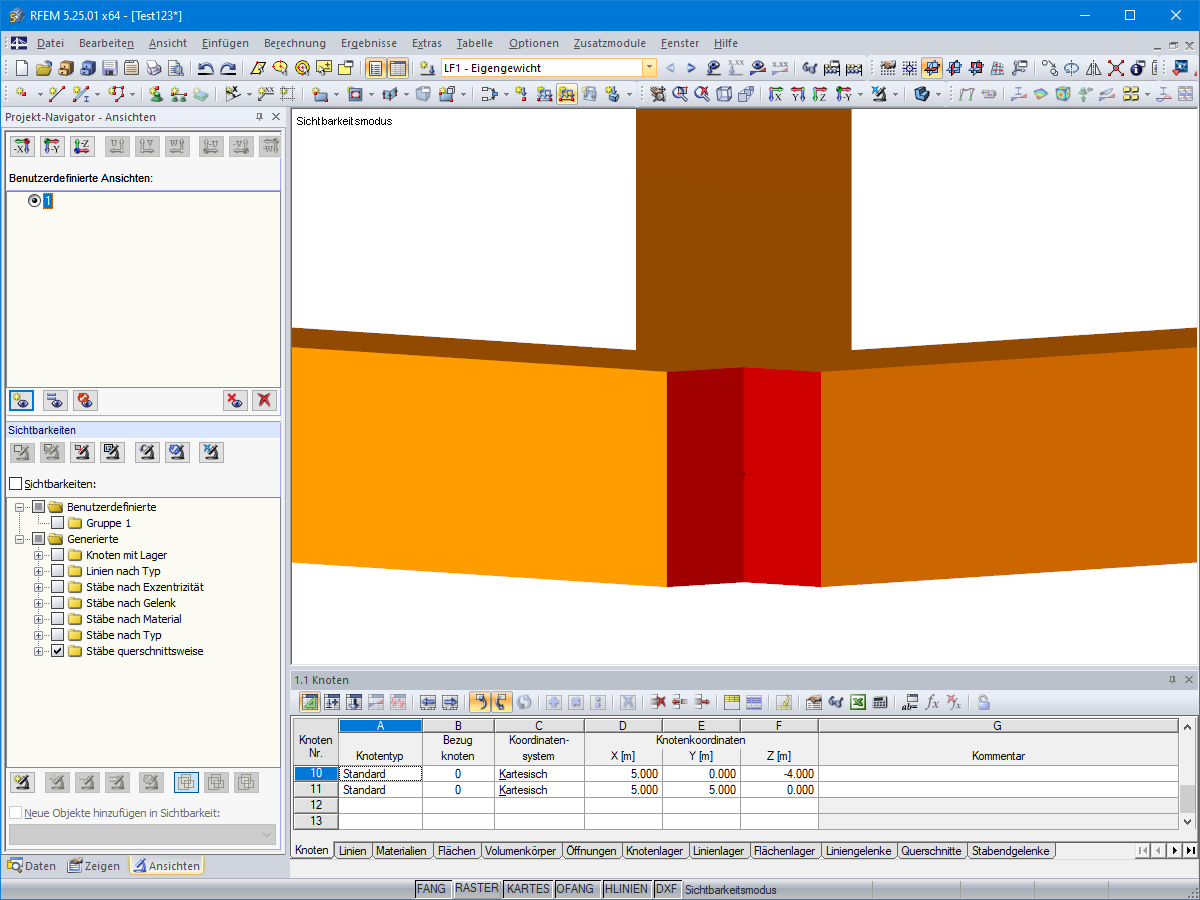
Task: Open the Berechnung menu
Action: pos(295,43)
